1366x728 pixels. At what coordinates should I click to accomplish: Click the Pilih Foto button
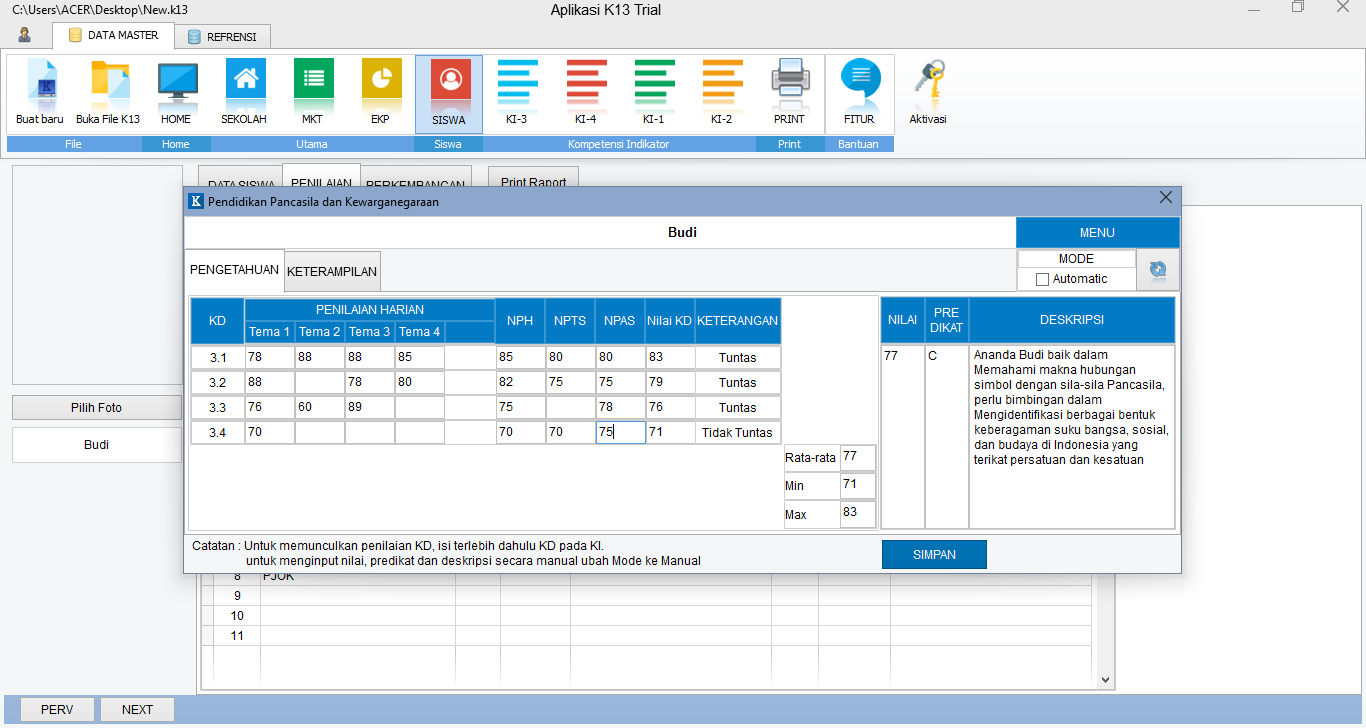pyautogui.click(x=96, y=407)
